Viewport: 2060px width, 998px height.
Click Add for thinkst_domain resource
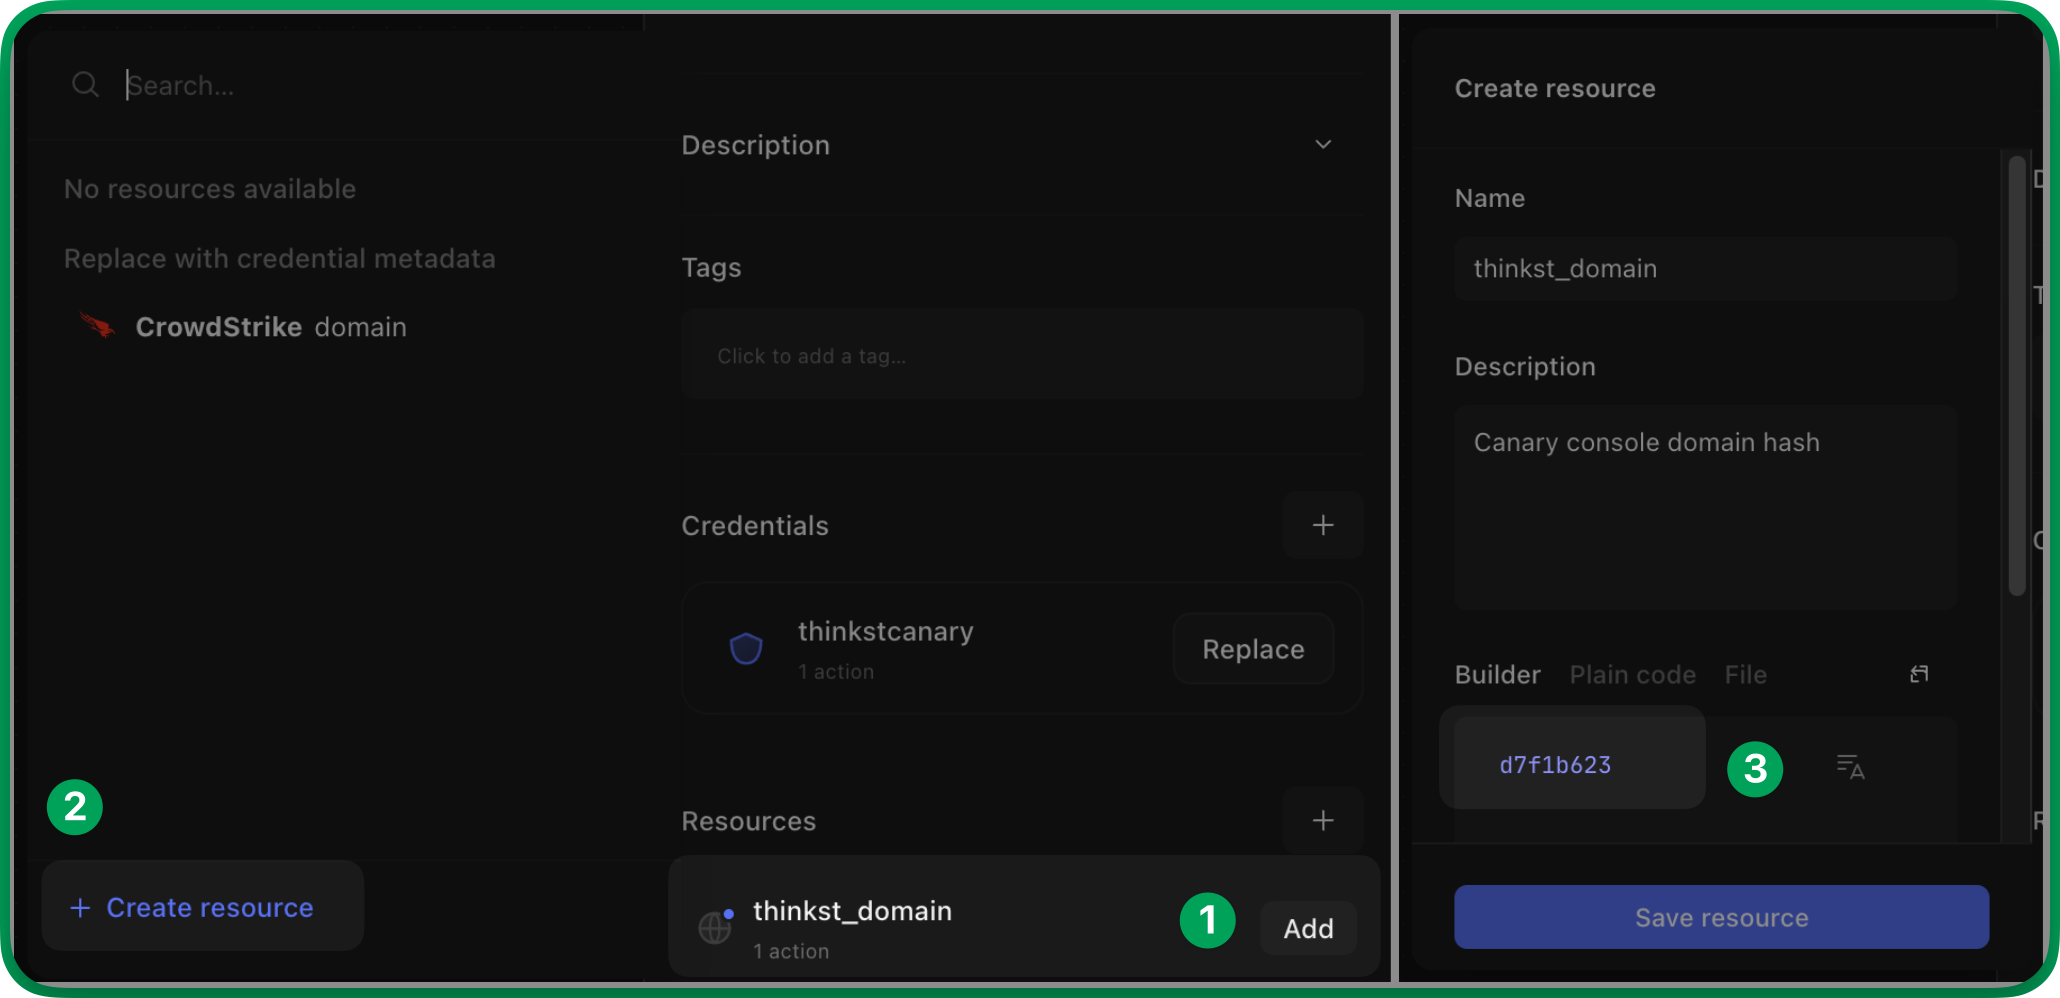(1308, 928)
